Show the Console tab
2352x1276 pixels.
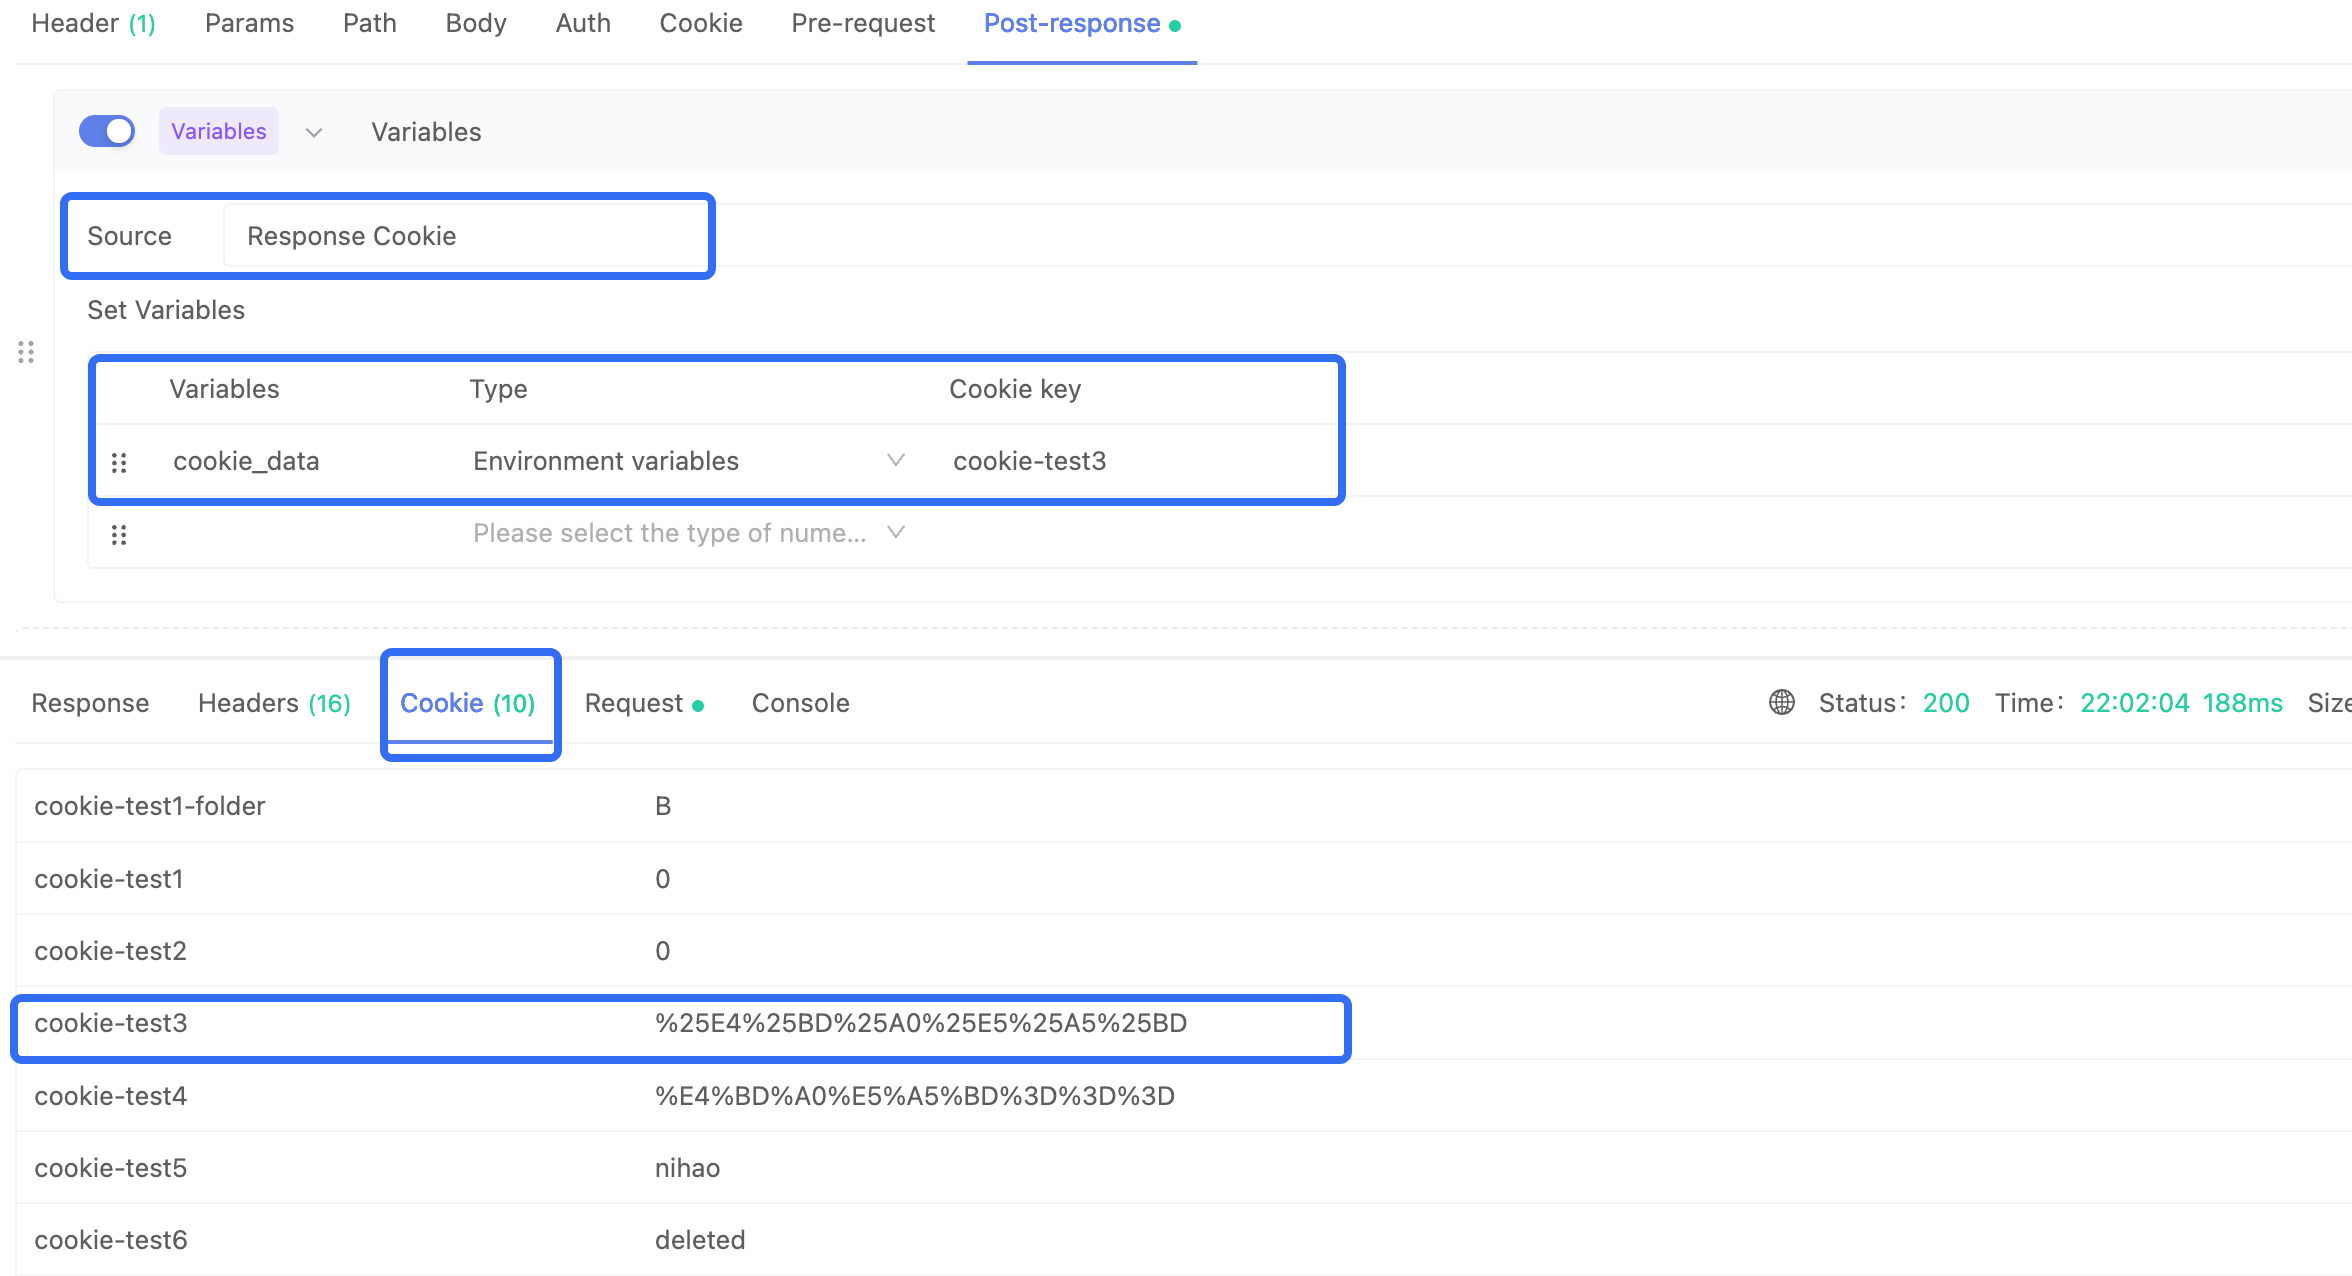[801, 703]
